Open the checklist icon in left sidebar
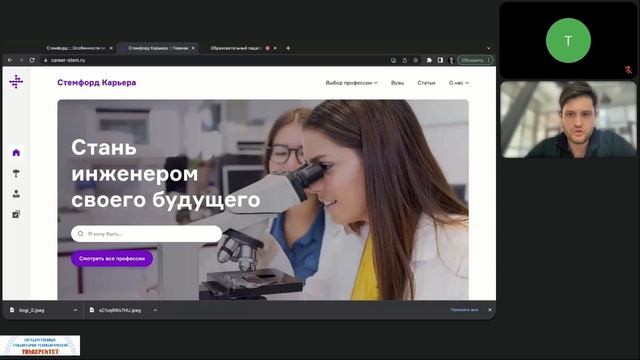Image resolution: width=640 pixels, height=360 pixels. click(x=16, y=214)
